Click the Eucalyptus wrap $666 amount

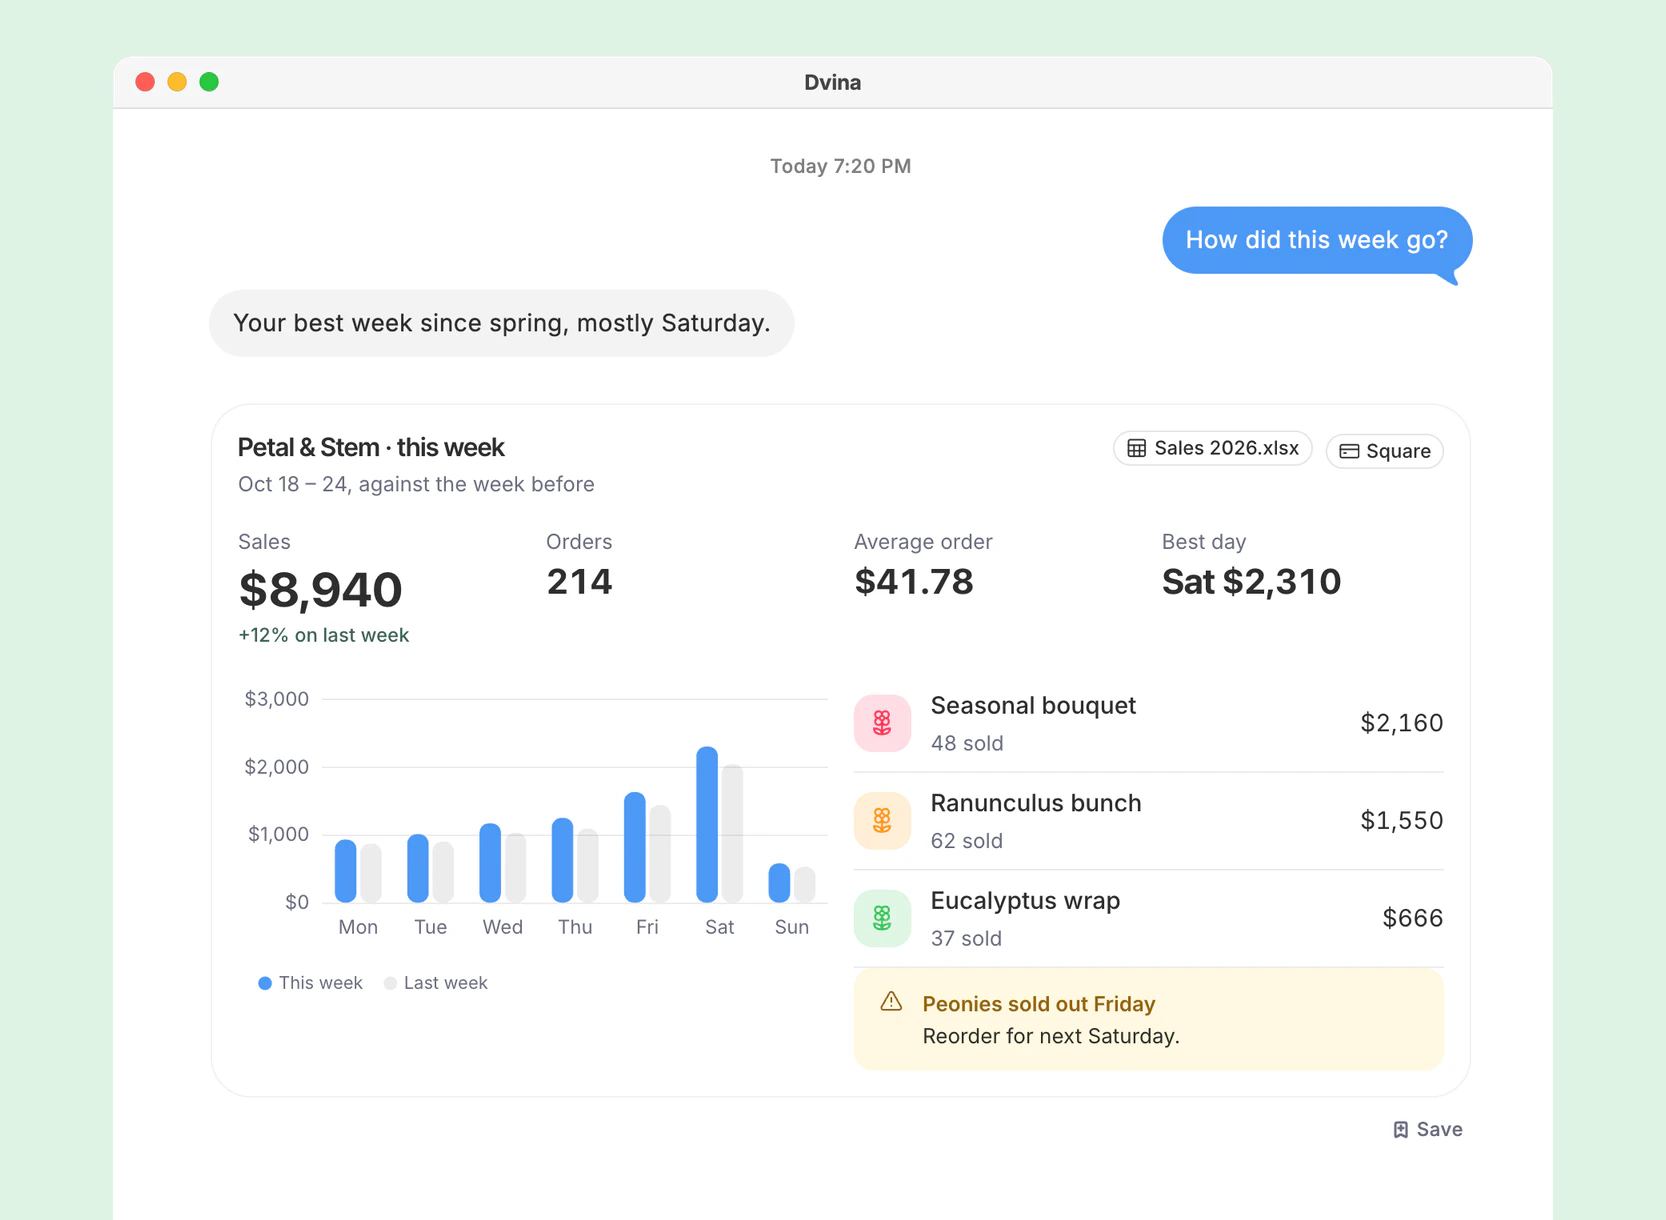(1412, 918)
